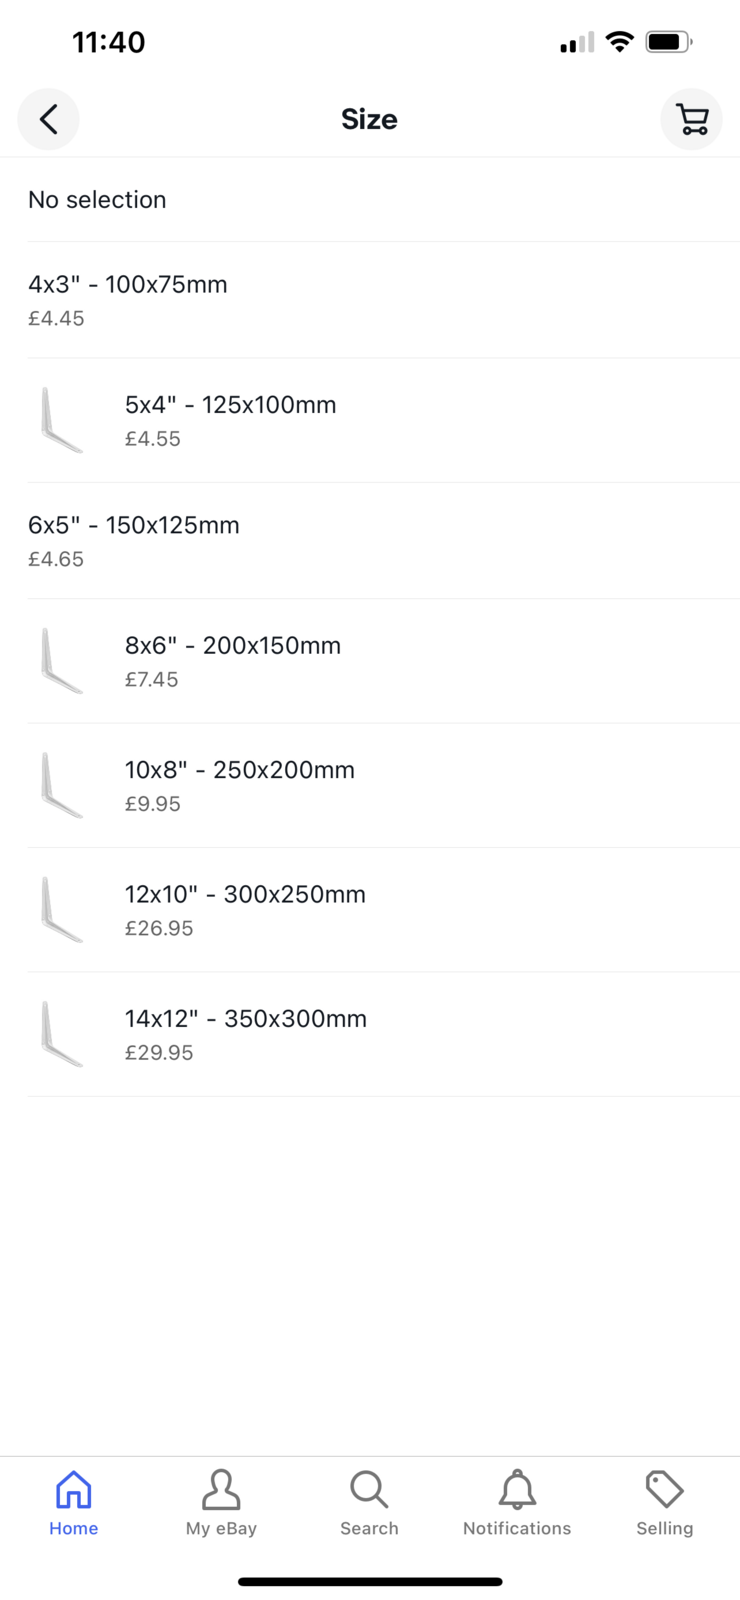
Task: Tap the 5x4" bracket thumbnail
Action: click(x=61, y=420)
